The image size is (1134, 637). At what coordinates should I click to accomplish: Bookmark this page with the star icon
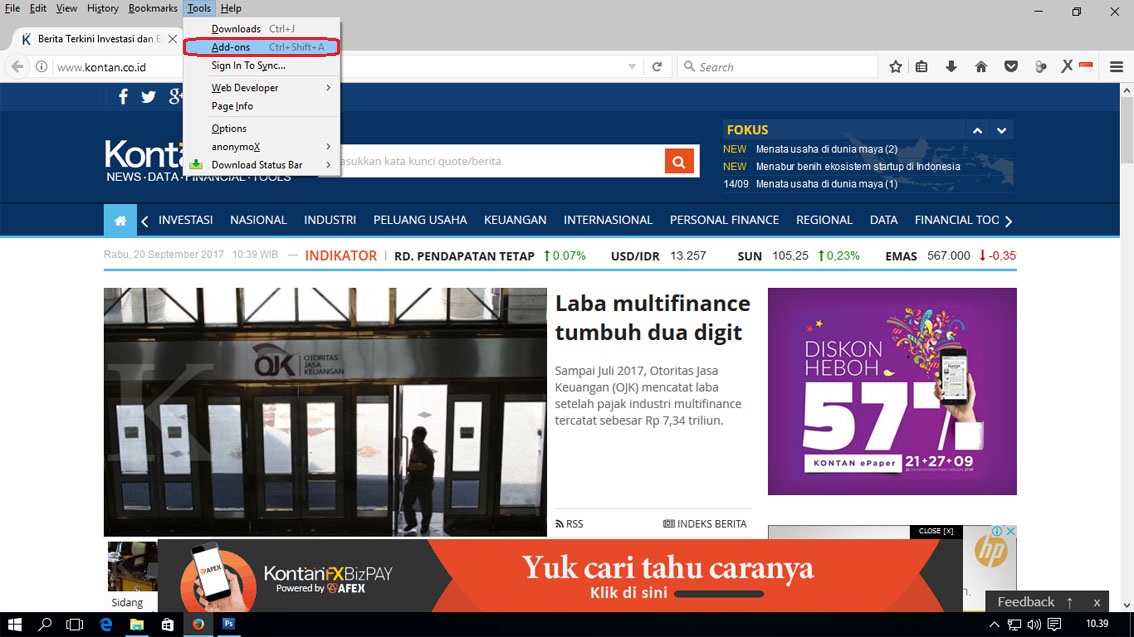click(x=895, y=67)
